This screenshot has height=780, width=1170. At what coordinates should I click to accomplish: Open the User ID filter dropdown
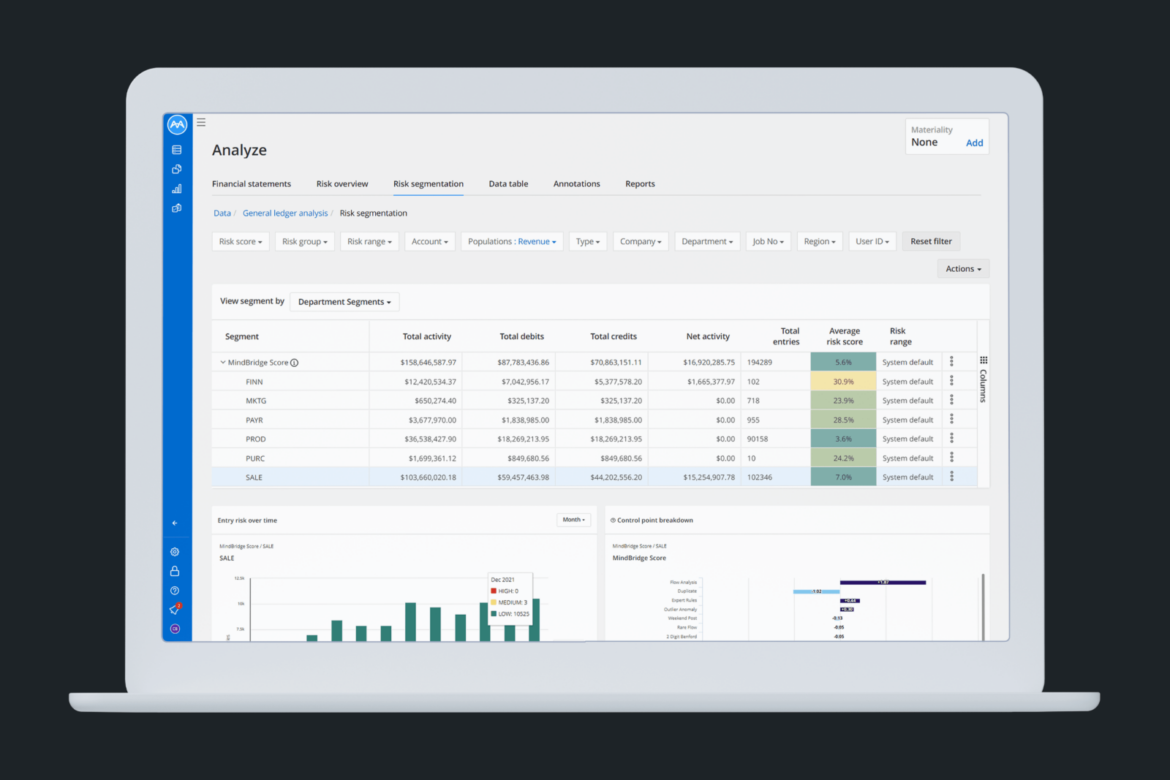[872, 241]
